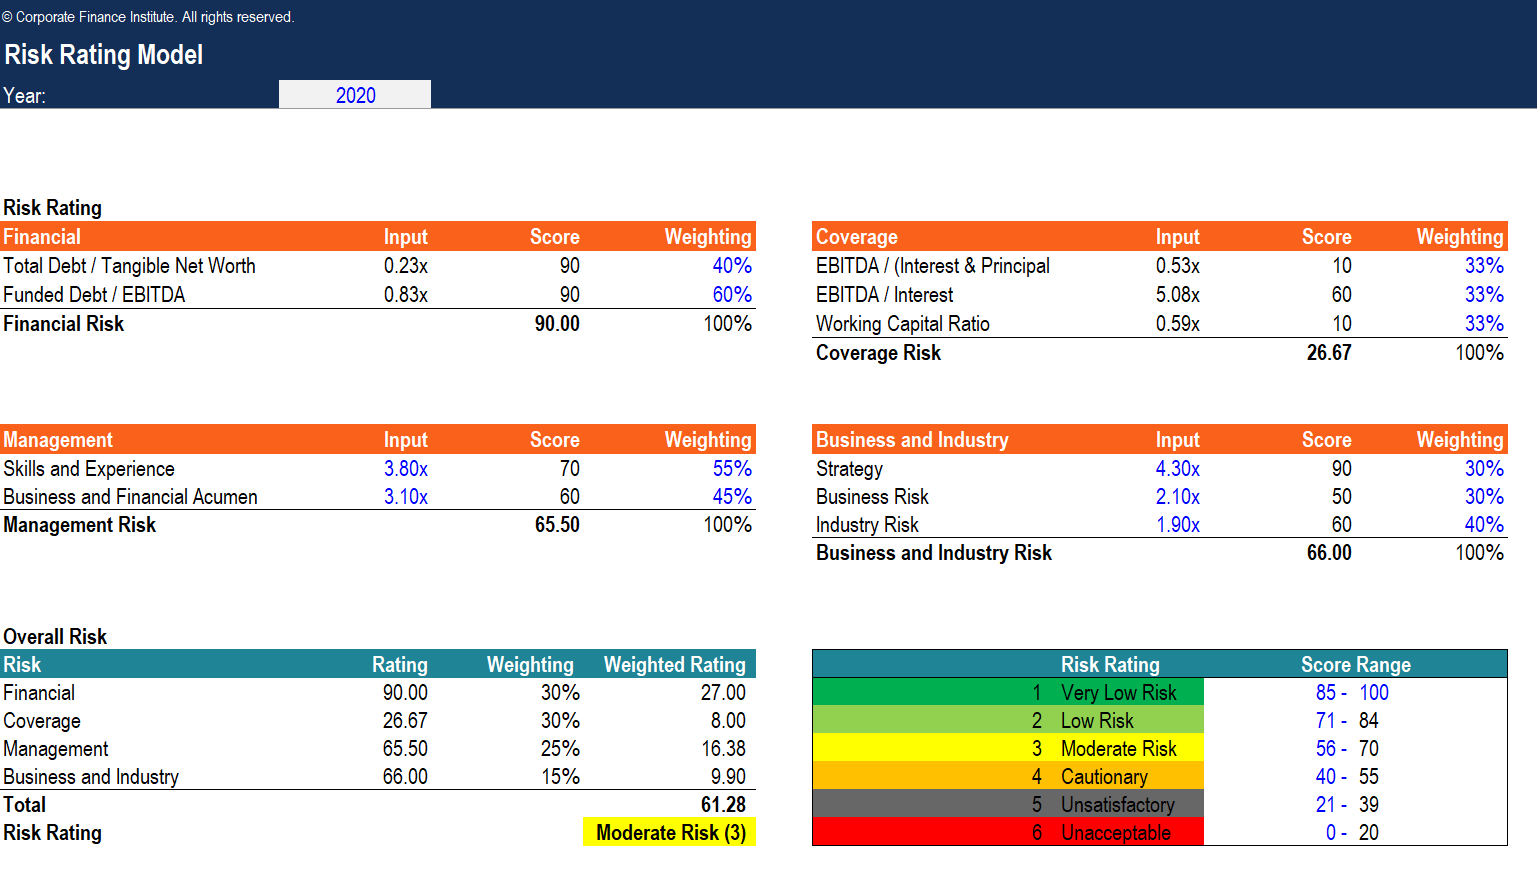
Task: Click the green Very Low Risk legend cell
Action: click(1008, 693)
